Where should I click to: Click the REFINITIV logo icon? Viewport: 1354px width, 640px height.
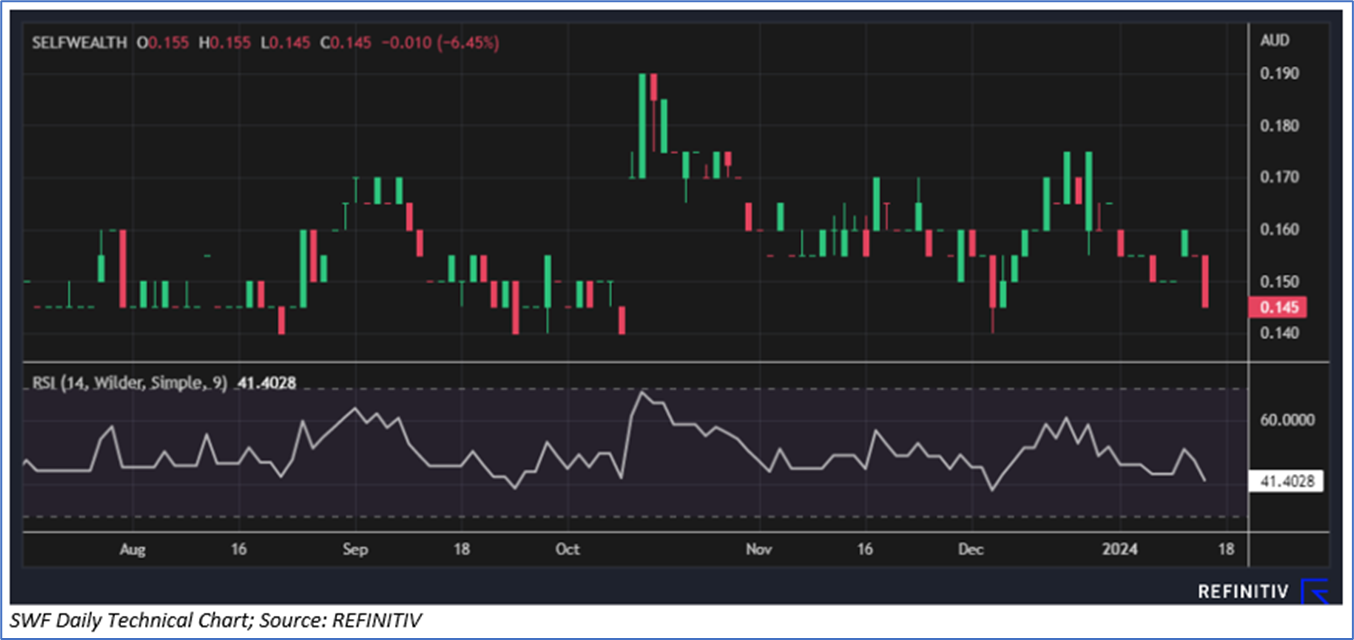pyautogui.click(x=1315, y=591)
